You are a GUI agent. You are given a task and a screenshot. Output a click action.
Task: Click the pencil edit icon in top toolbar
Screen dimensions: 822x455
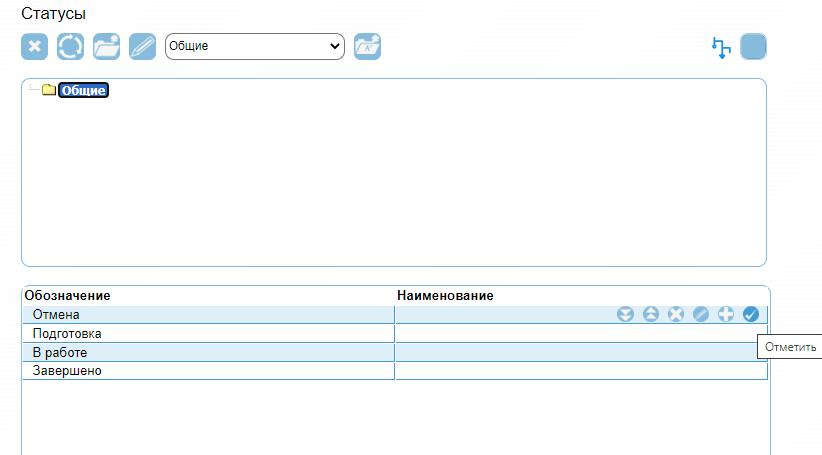142,47
